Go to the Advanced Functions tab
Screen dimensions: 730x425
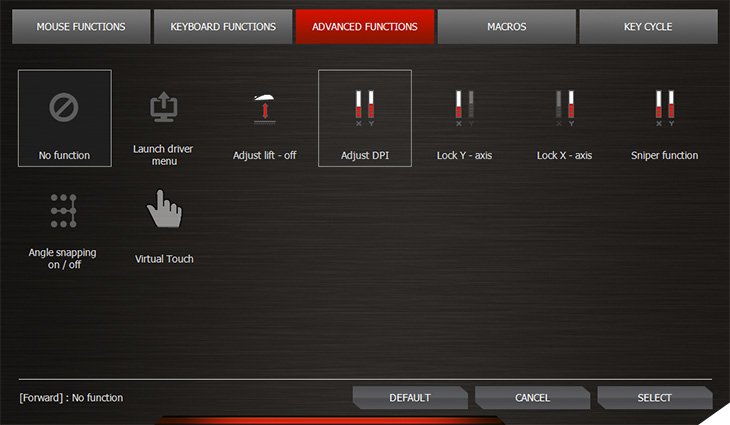365,27
